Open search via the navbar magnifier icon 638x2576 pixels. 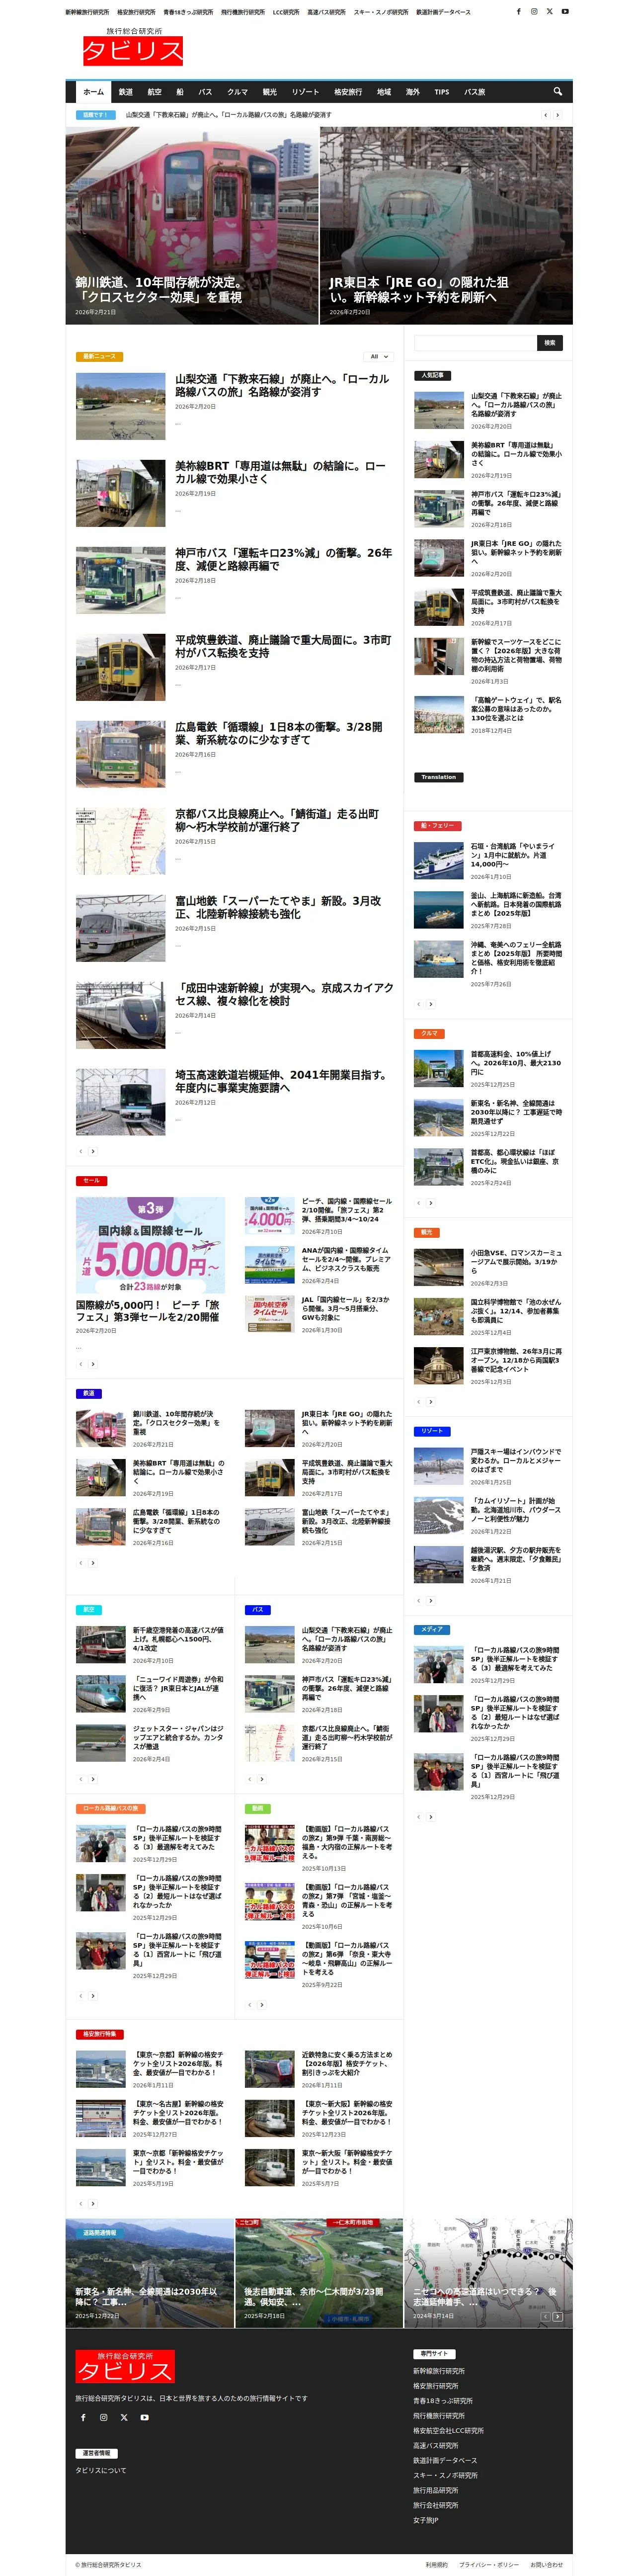558,92
